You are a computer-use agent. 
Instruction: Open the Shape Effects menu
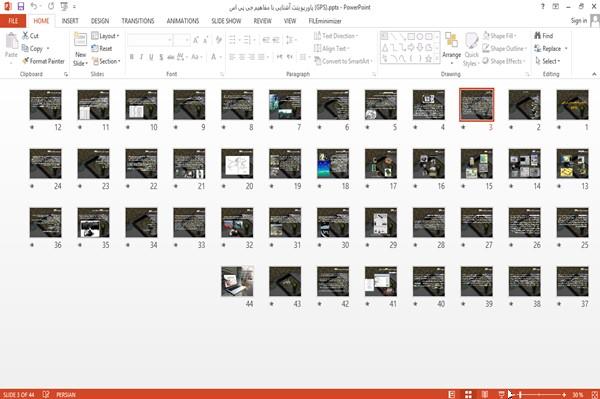(503, 61)
